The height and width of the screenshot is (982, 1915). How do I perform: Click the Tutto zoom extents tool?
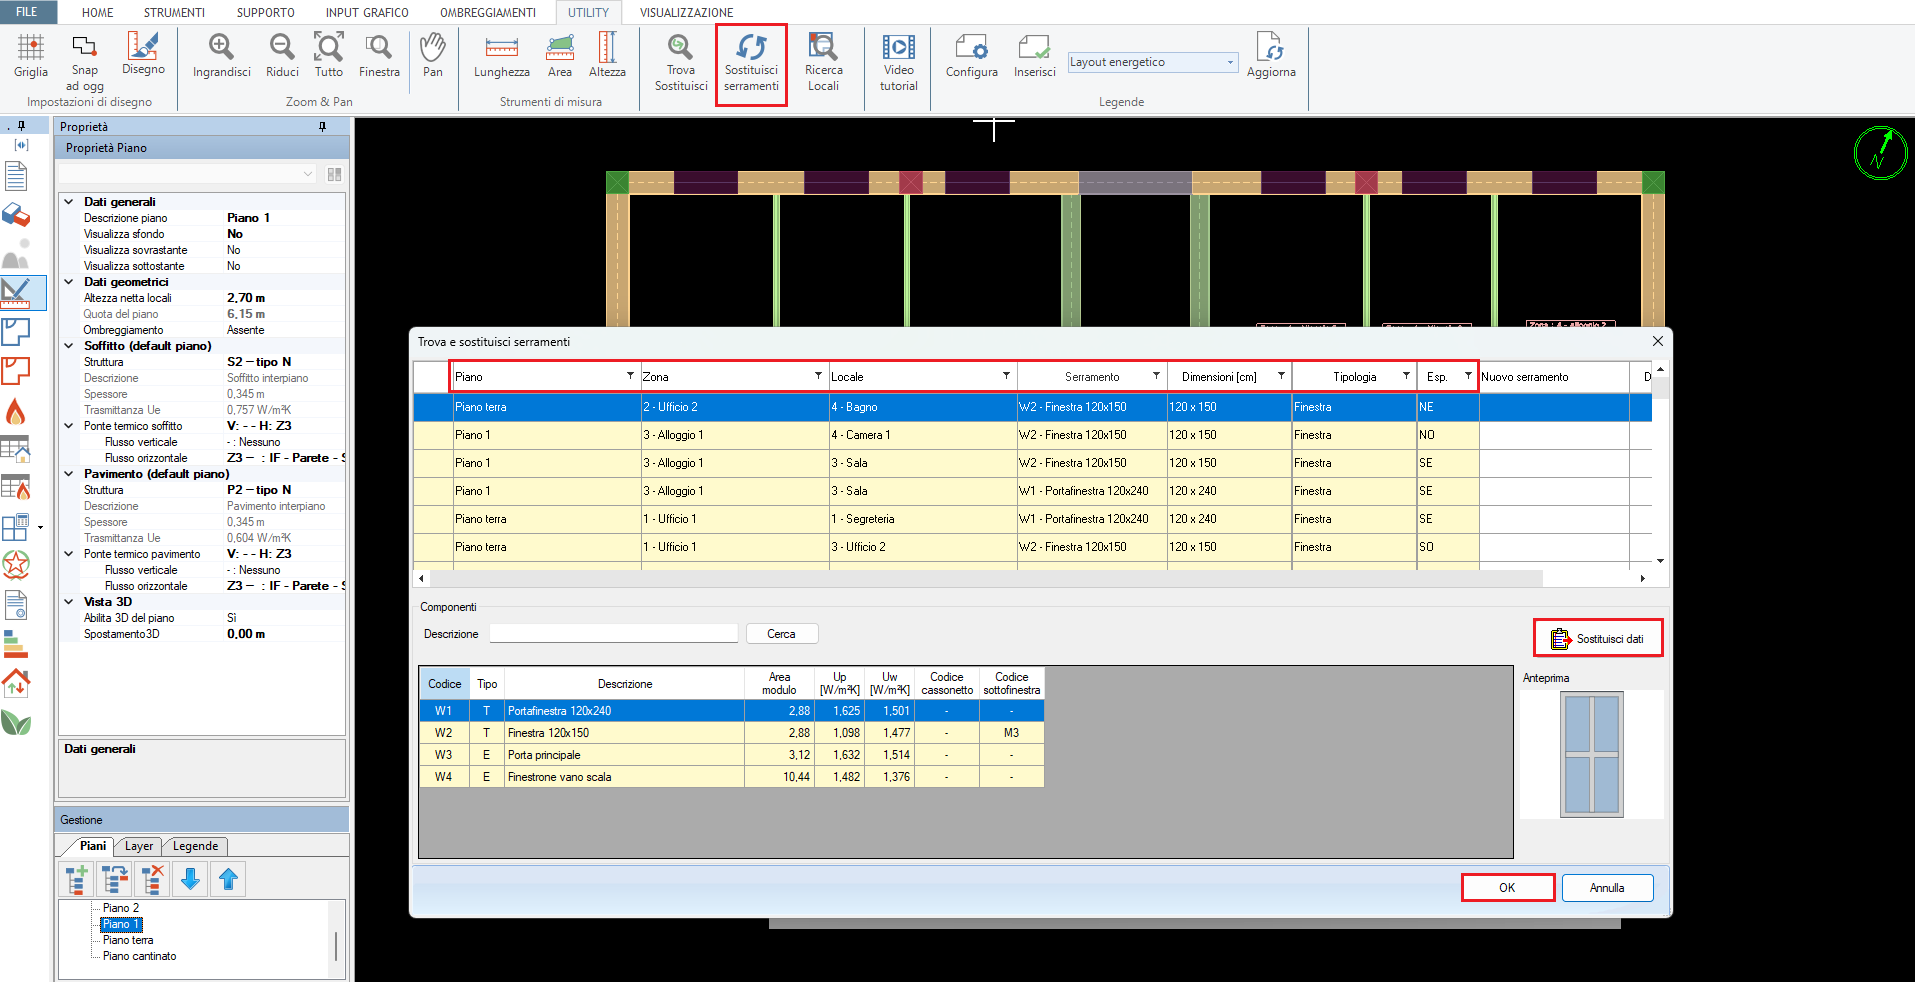tap(328, 56)
